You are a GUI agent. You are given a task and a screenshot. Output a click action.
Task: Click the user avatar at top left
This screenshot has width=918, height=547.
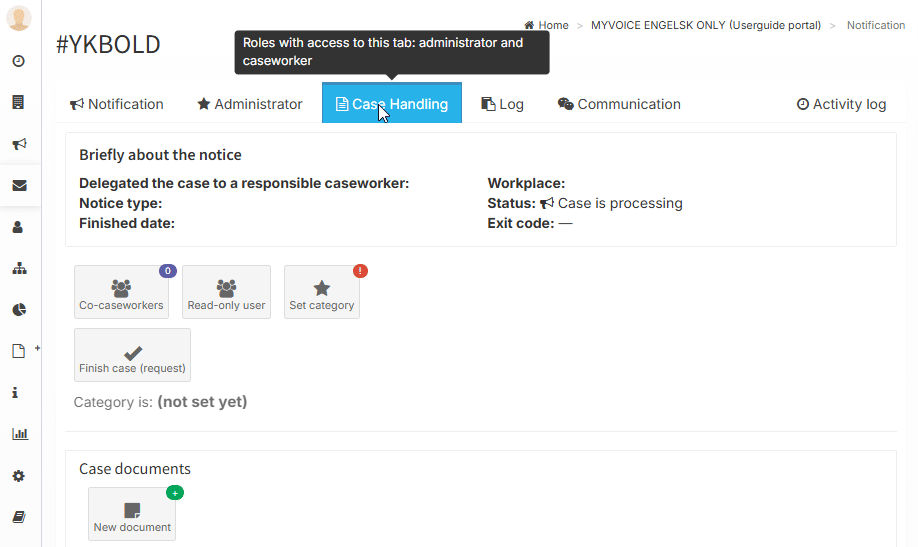(19, 18)
